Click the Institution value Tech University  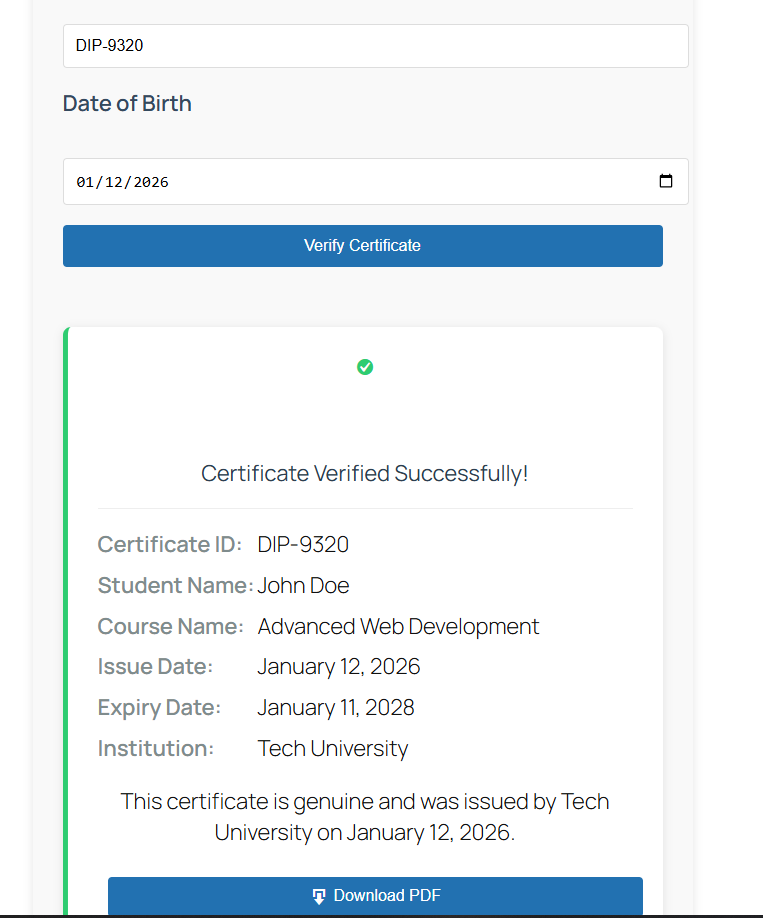coord(332,748)
